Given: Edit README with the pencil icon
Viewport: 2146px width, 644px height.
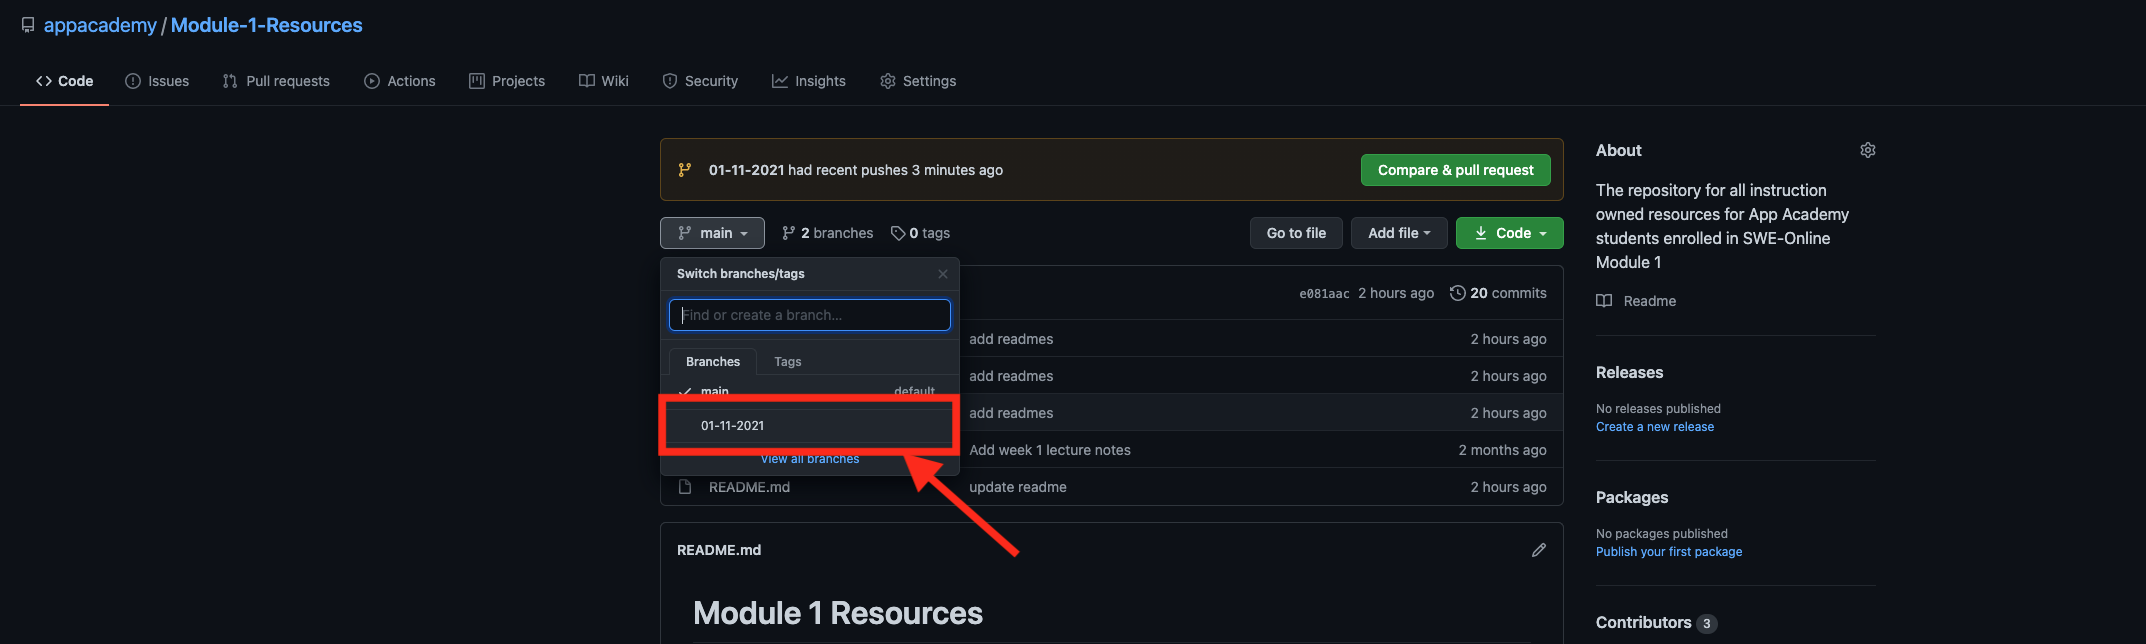Looking at the screenshot, I should click(1539, 550).
